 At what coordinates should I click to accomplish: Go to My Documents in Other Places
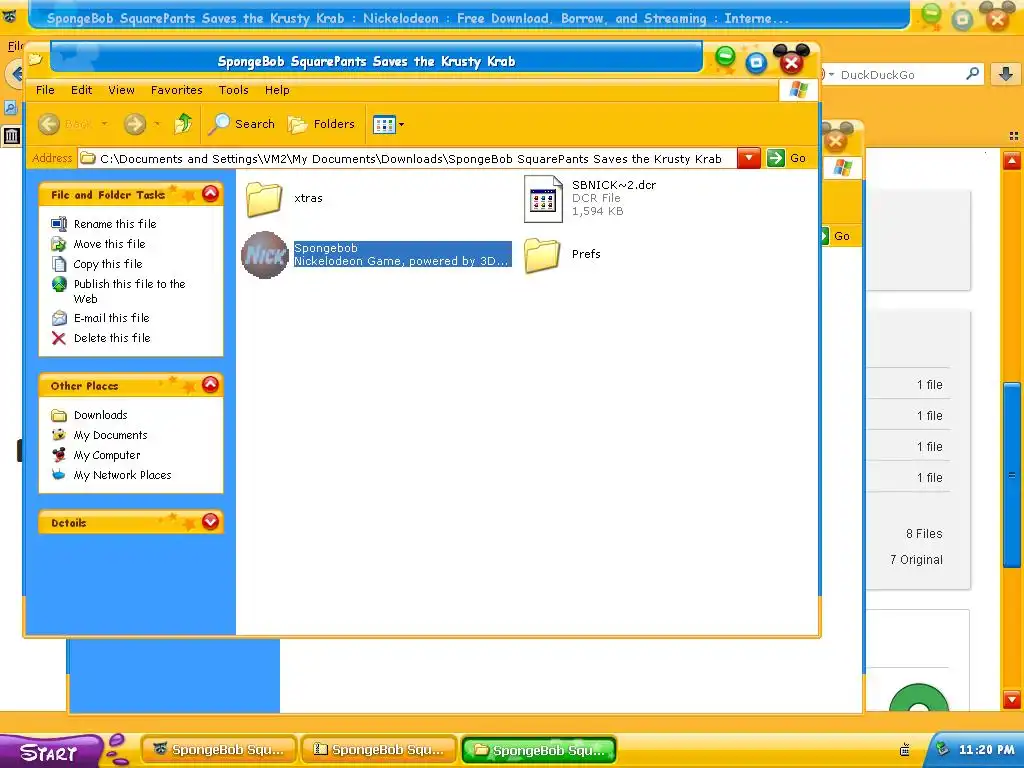point(110,436)
